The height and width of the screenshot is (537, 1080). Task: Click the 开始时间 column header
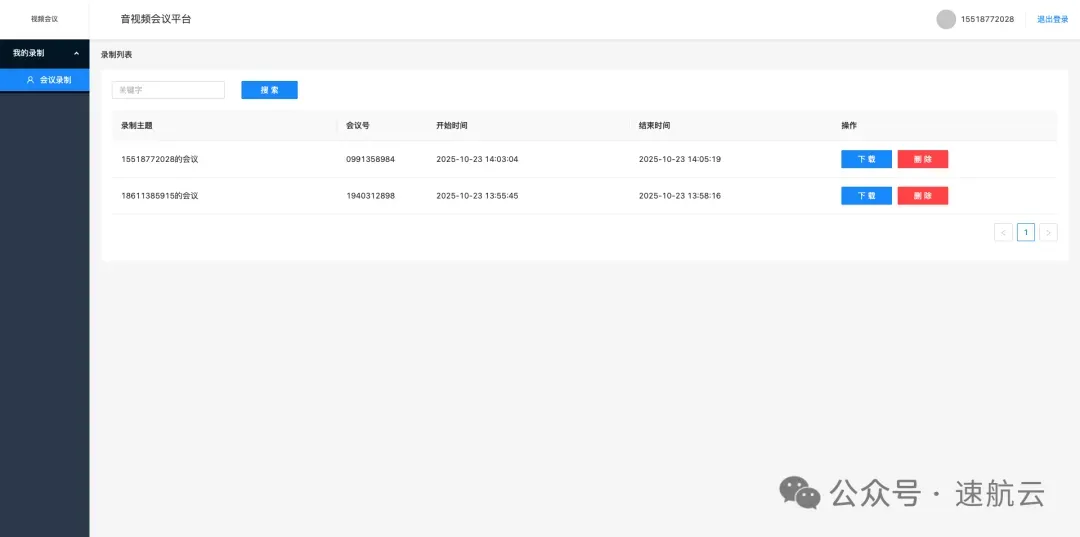tap(451, 126)
